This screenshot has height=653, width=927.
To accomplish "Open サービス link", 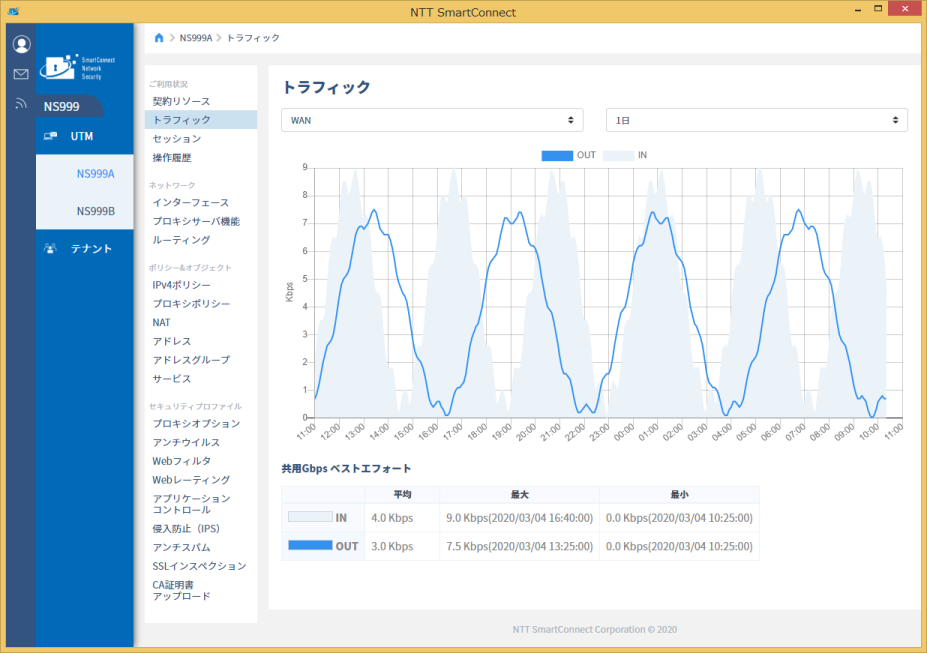I will [x=171, y=378].
